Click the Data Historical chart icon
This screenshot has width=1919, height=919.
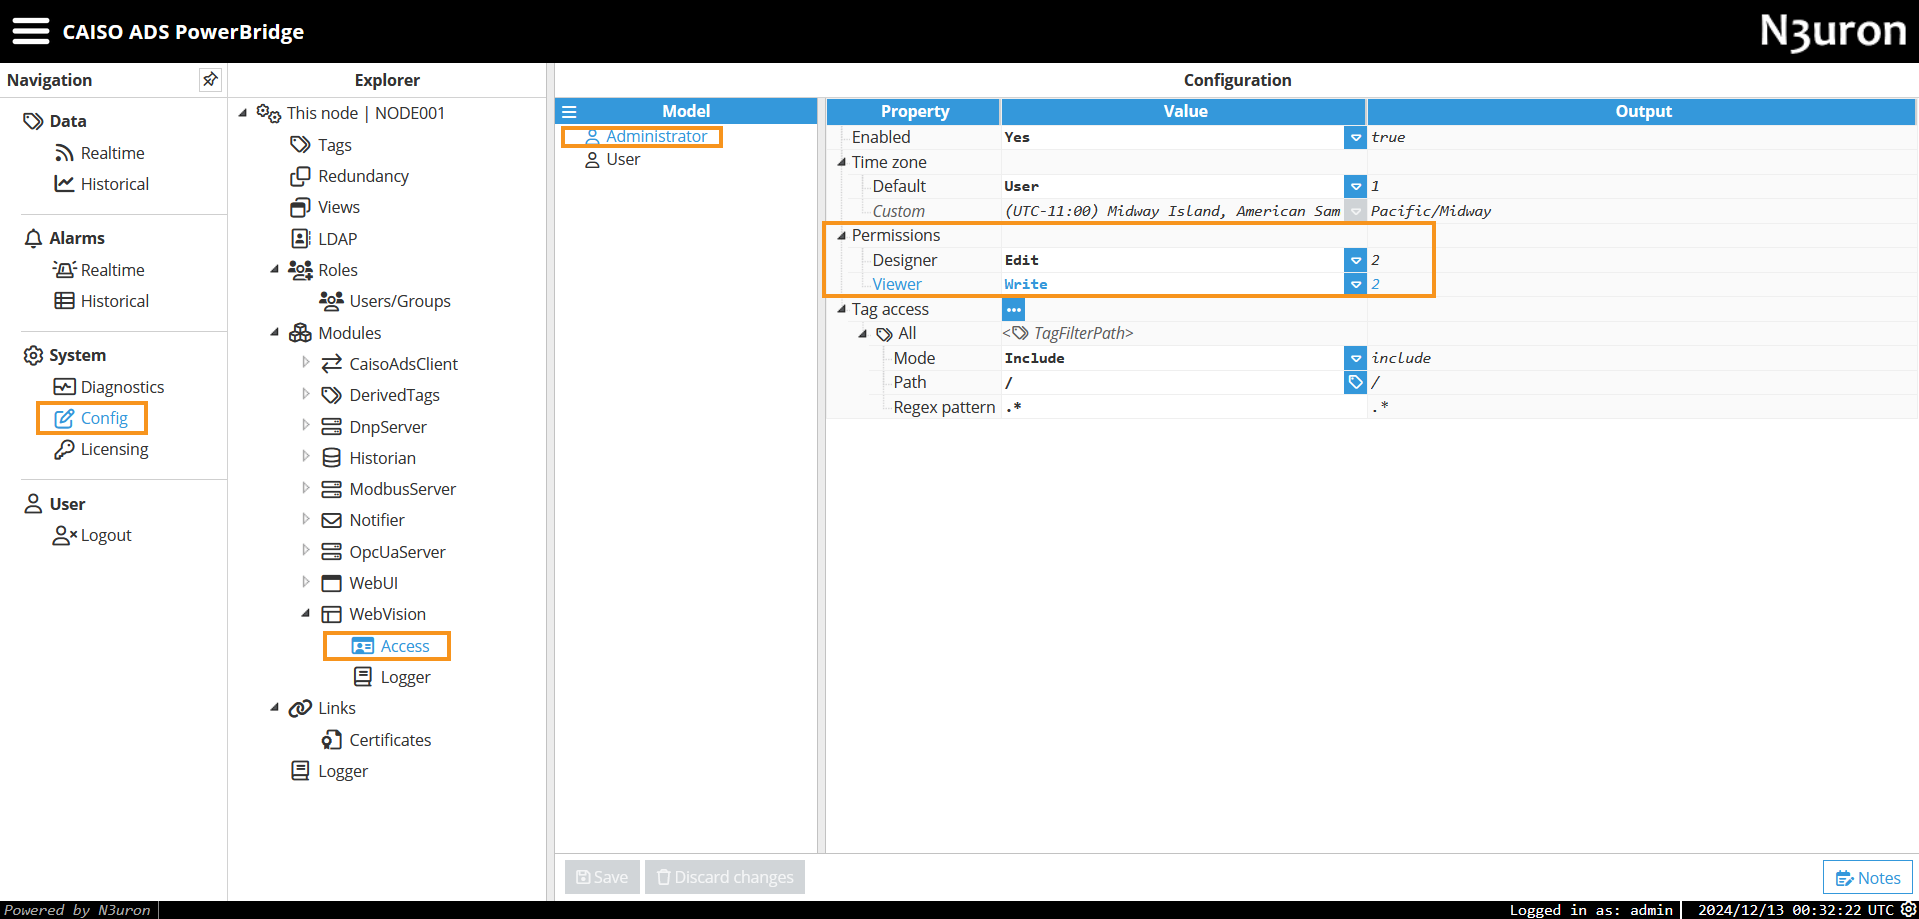pos(64,183)
